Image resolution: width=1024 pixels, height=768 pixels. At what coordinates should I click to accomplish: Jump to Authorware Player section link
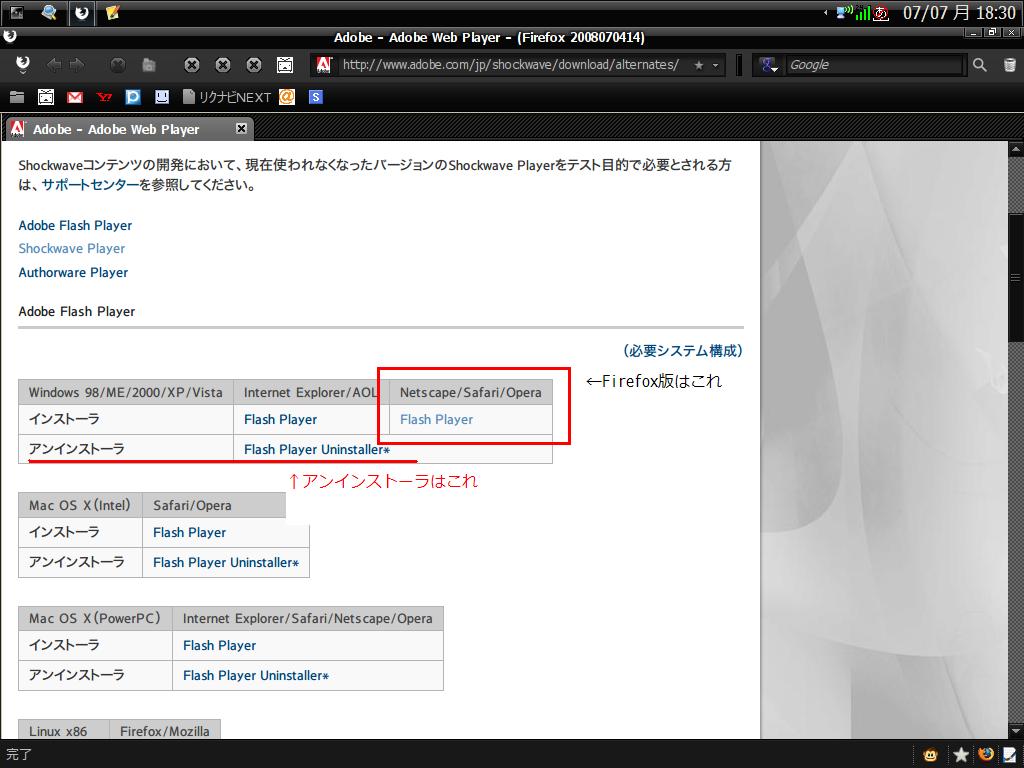[x=73, y=272]
